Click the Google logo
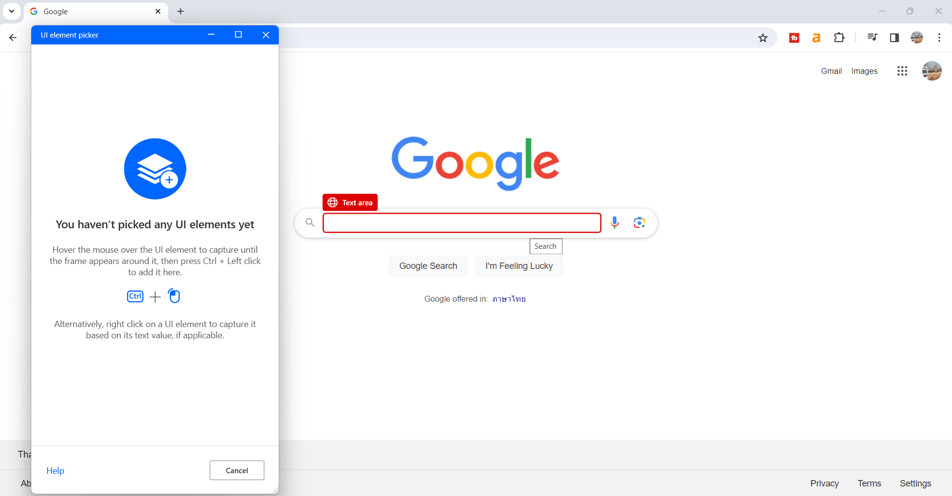 pyautogui.click(x=475, y=163)
